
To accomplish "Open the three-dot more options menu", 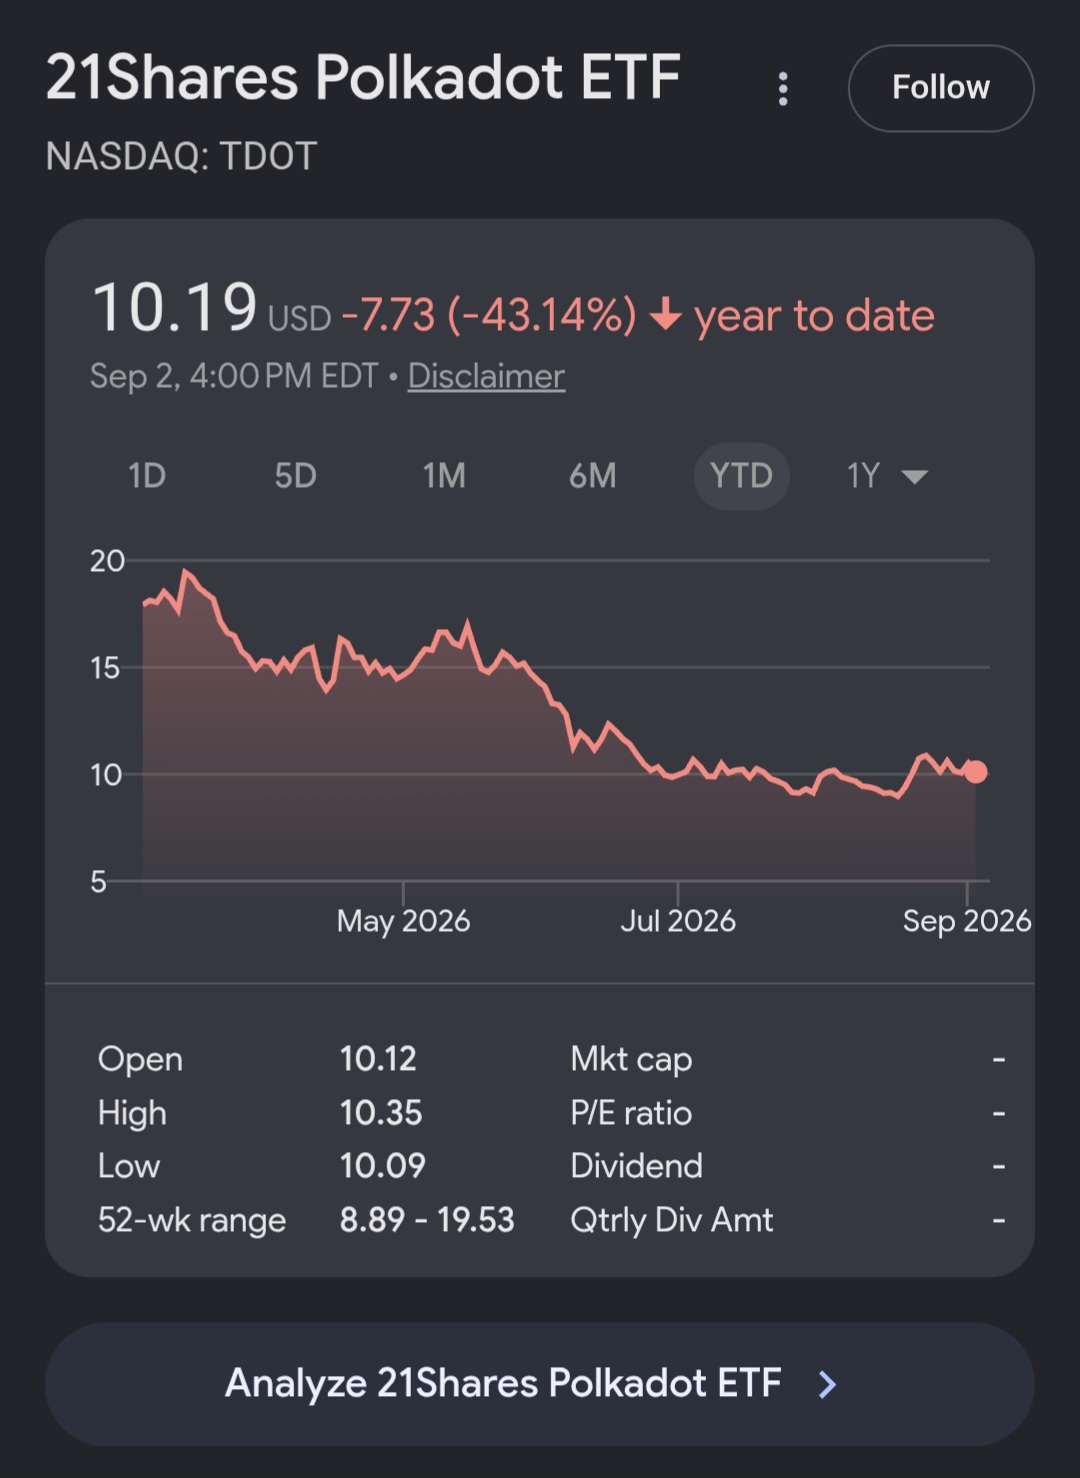I will click(783, 89).
